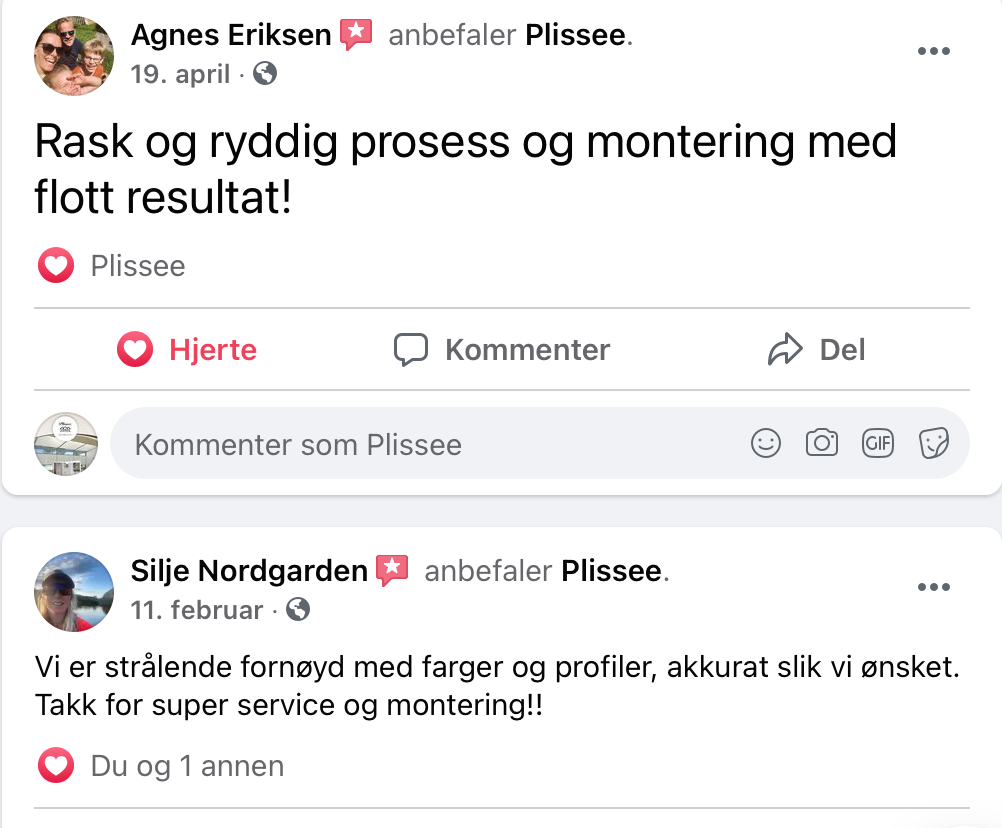Open the GIF picker in comment box

tap(877, 443)
